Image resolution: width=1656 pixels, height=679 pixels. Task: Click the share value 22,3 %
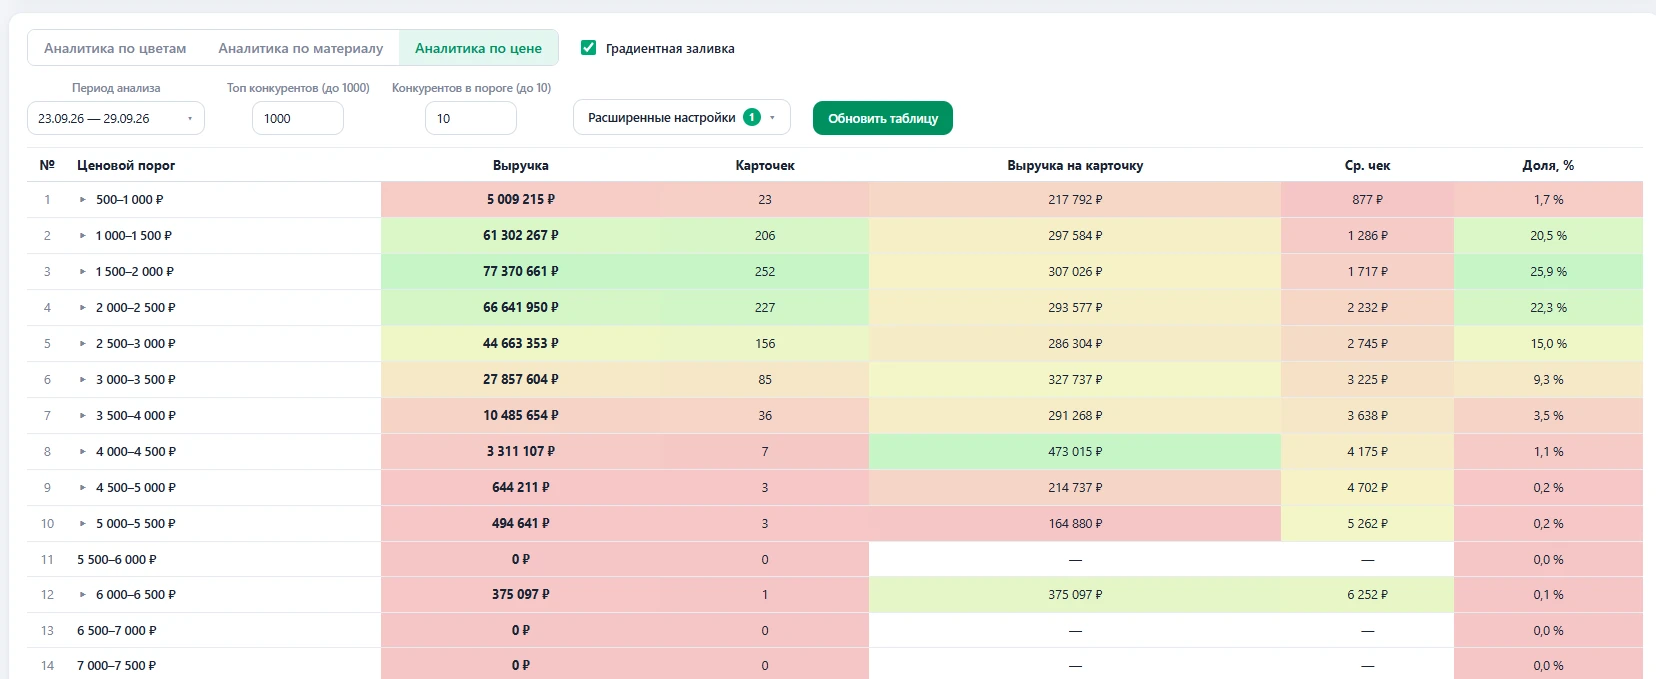coord(1548,308)
